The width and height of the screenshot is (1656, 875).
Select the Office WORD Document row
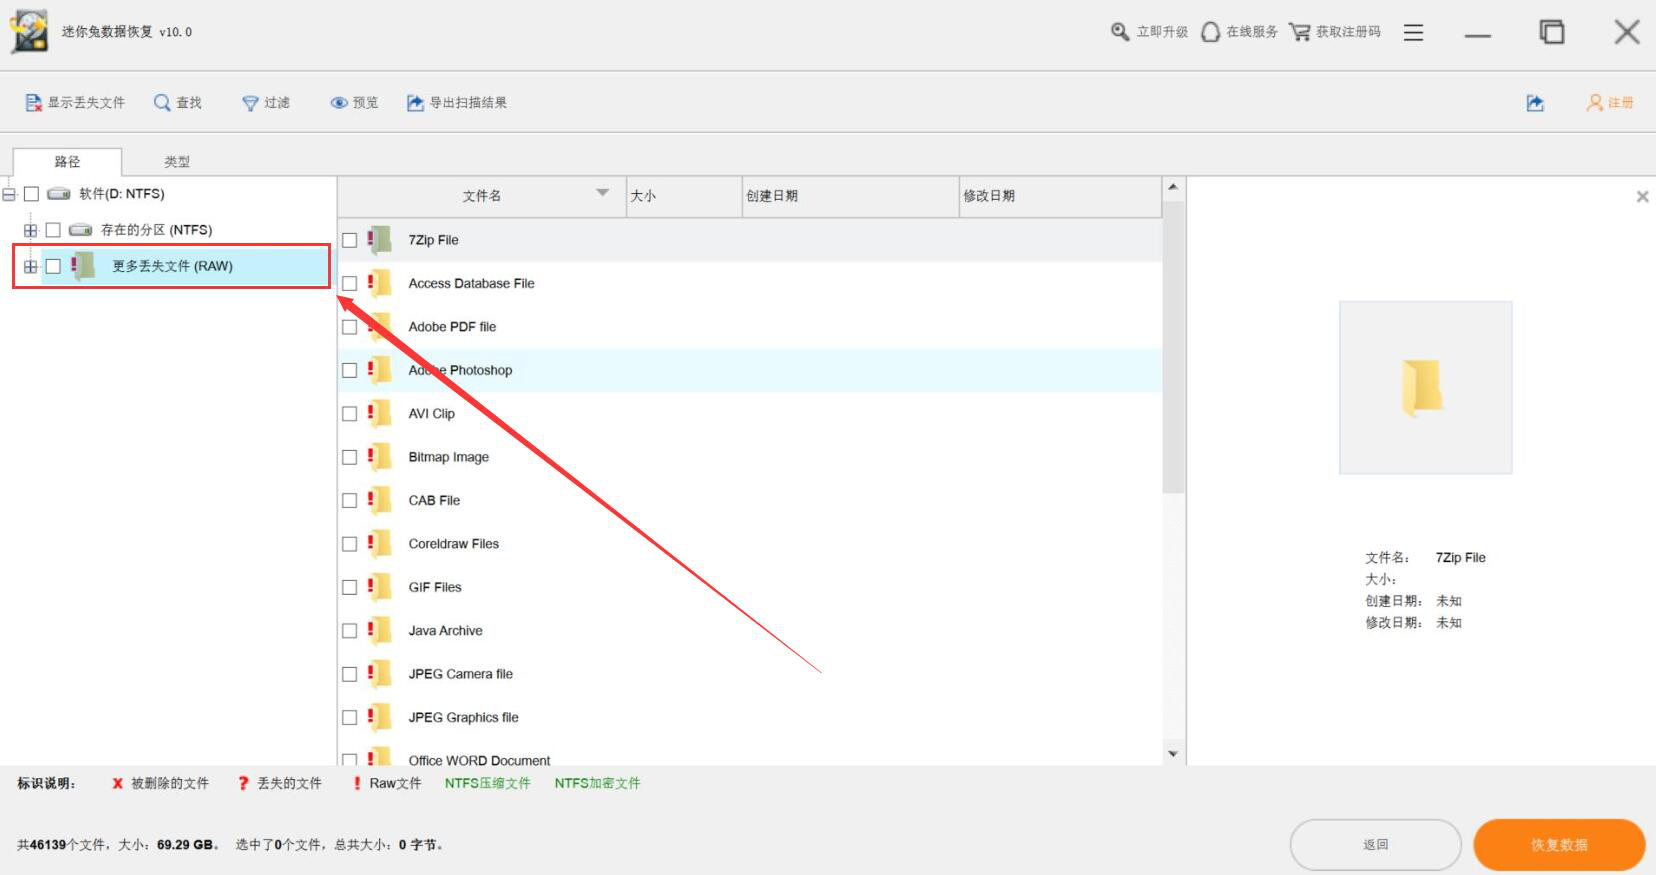click(750, 759)
